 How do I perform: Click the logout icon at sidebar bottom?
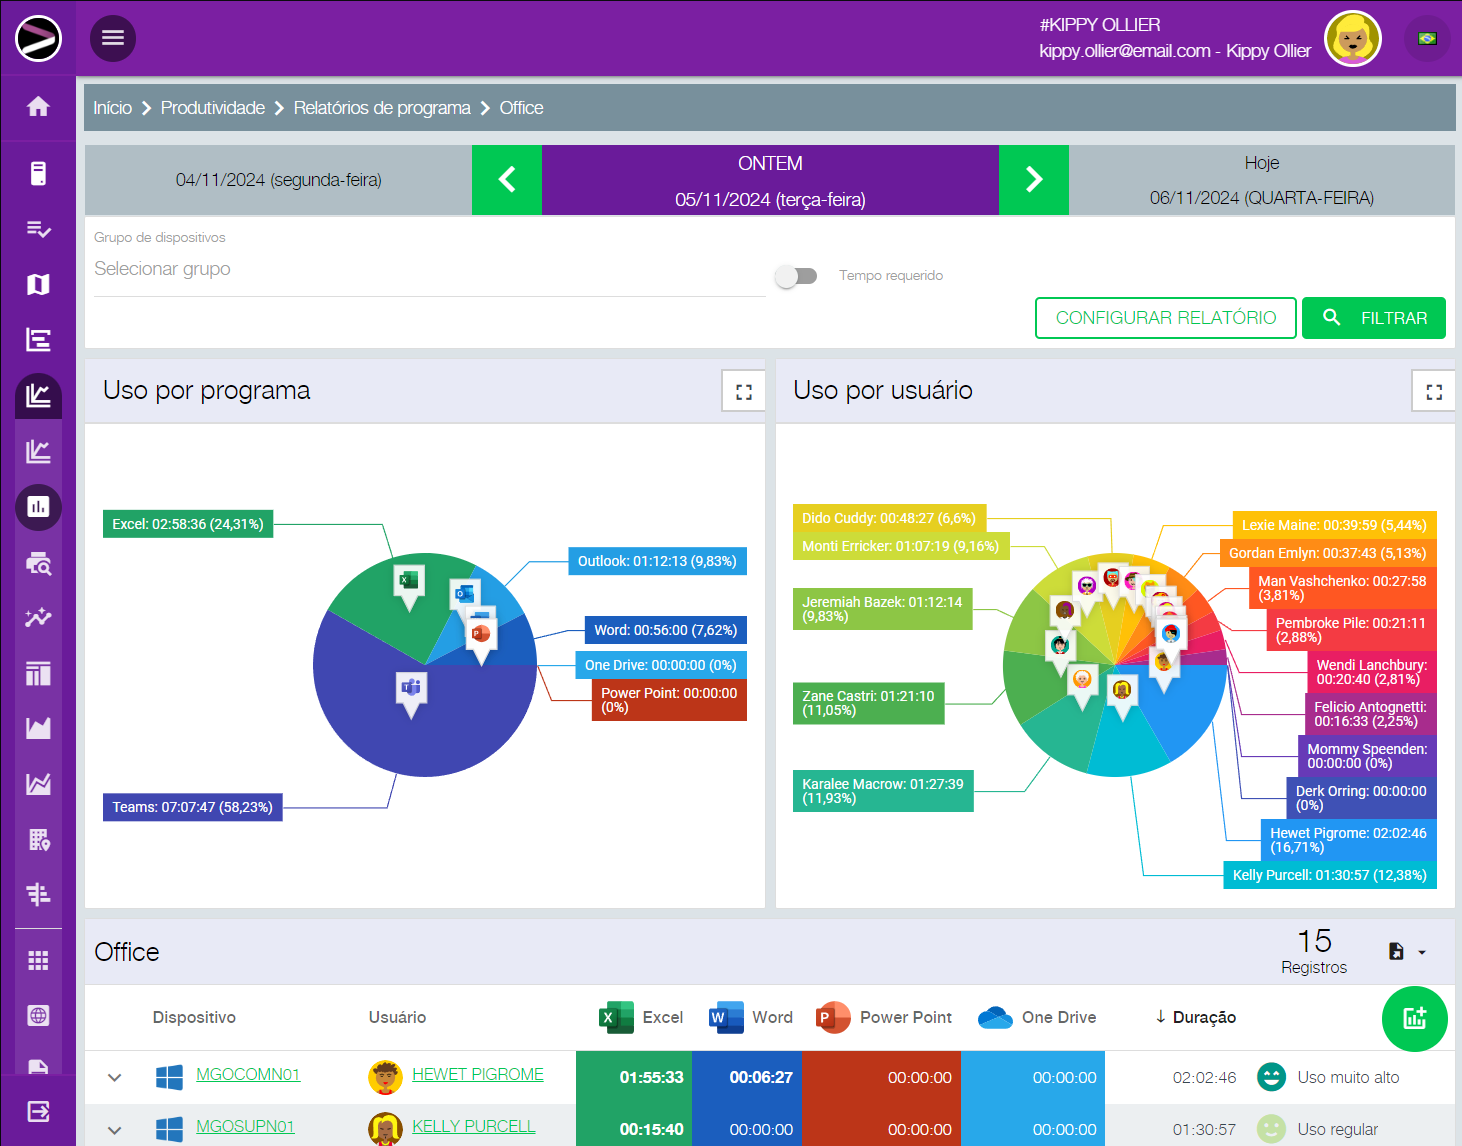pos(38,1111)
